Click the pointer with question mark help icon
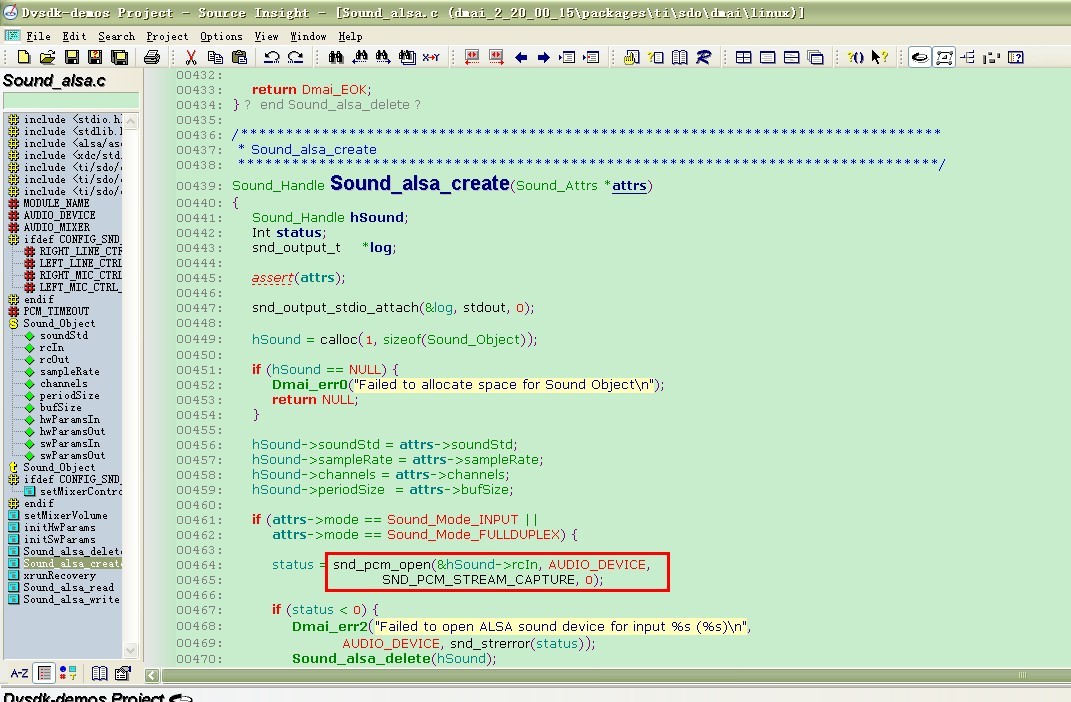 tap(880, 57)
